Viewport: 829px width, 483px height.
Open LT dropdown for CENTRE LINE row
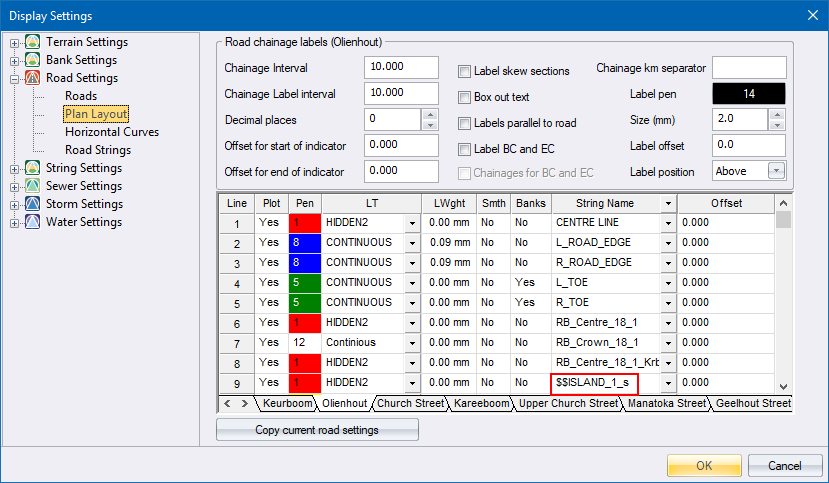tap(412, 223)
